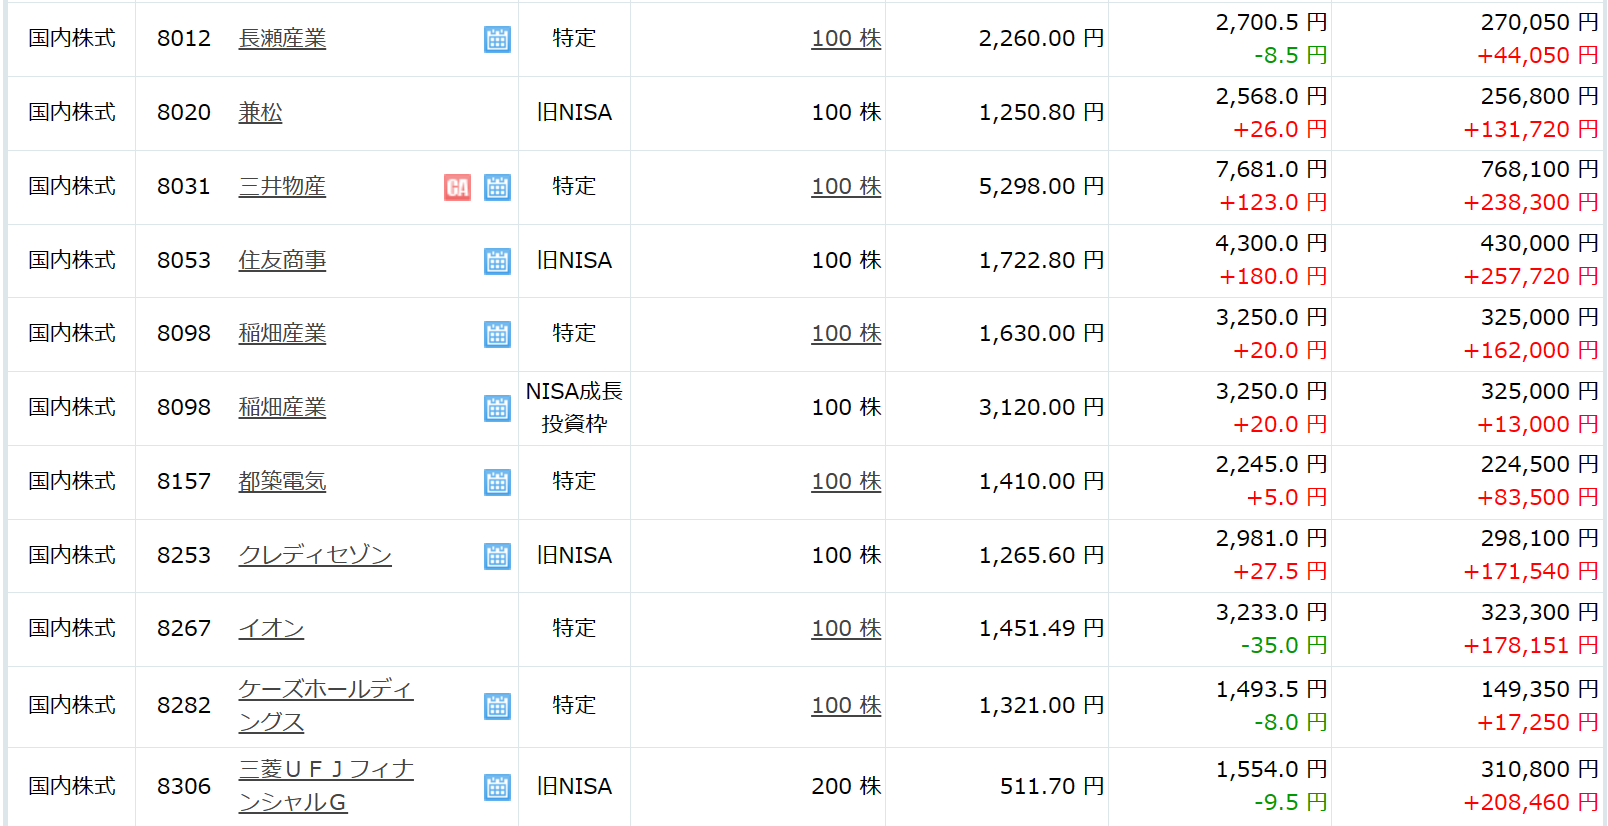Click profit +208,460 円
The image size is (1608, 826).
click(1531, 802)
